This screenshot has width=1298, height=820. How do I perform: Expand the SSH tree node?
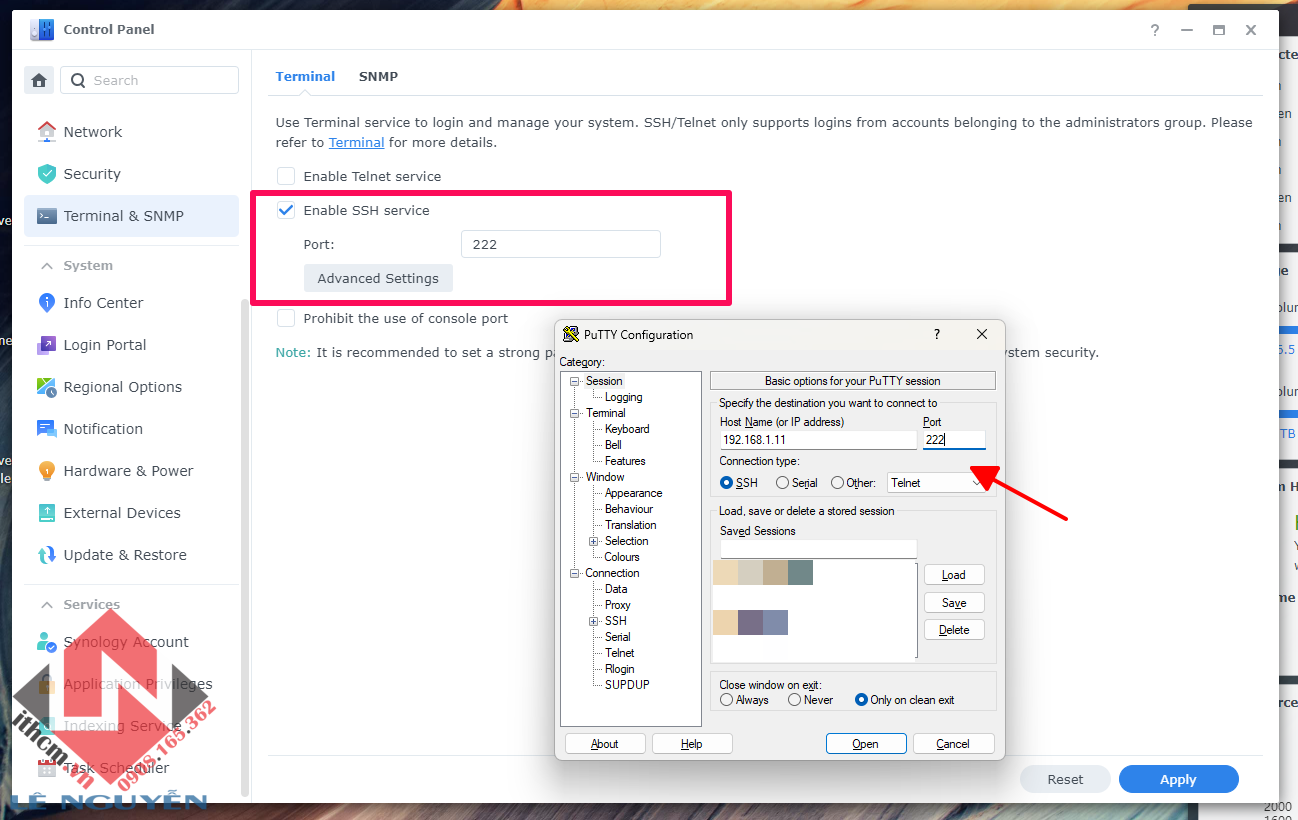(594, 621)
